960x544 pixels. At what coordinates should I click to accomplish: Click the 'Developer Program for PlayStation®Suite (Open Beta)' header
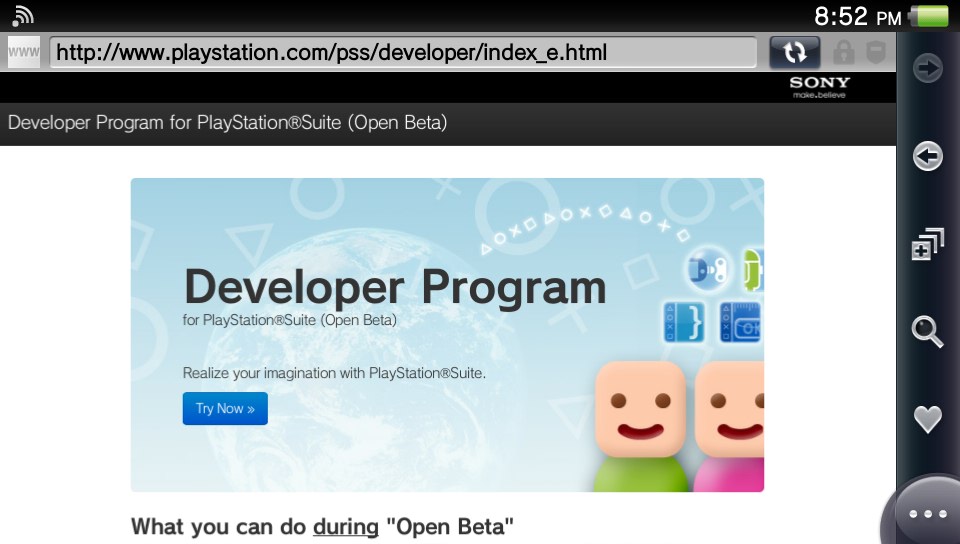(227, 122)
